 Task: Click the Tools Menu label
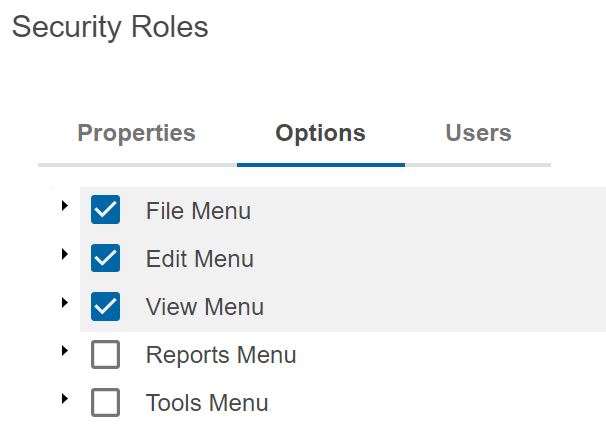(207, 403)
